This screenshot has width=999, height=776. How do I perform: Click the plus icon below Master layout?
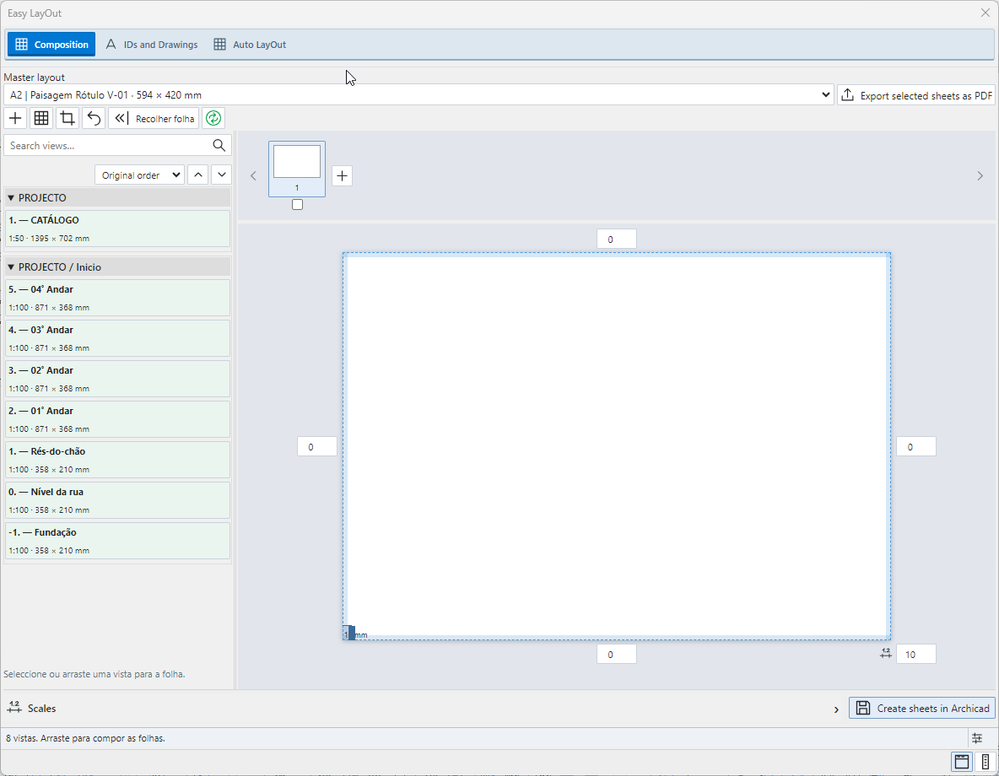pyautogui.click(x=15, y=119)
